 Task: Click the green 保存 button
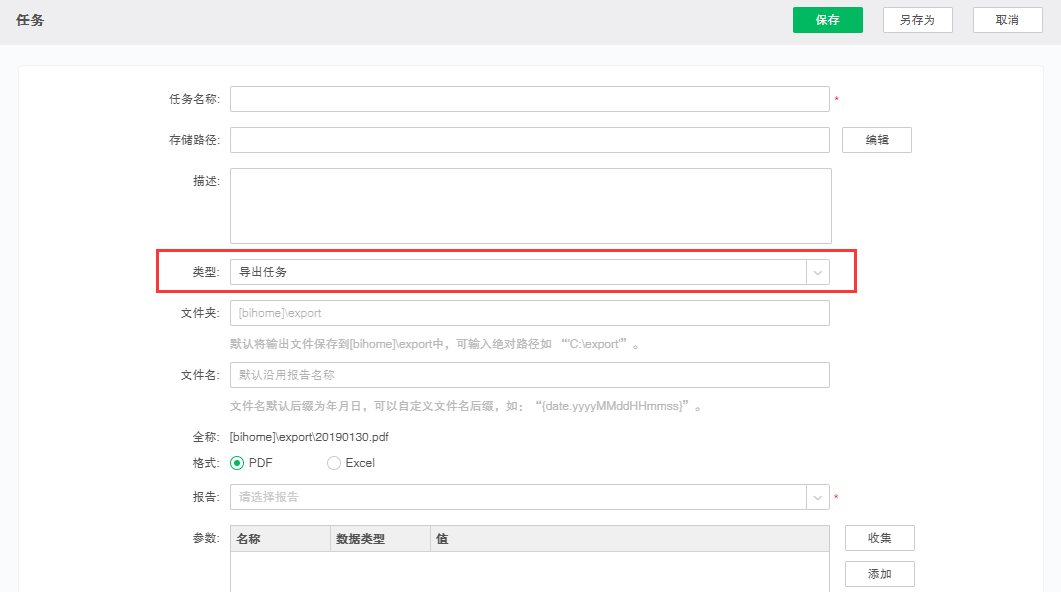click(x=827, y=20)
